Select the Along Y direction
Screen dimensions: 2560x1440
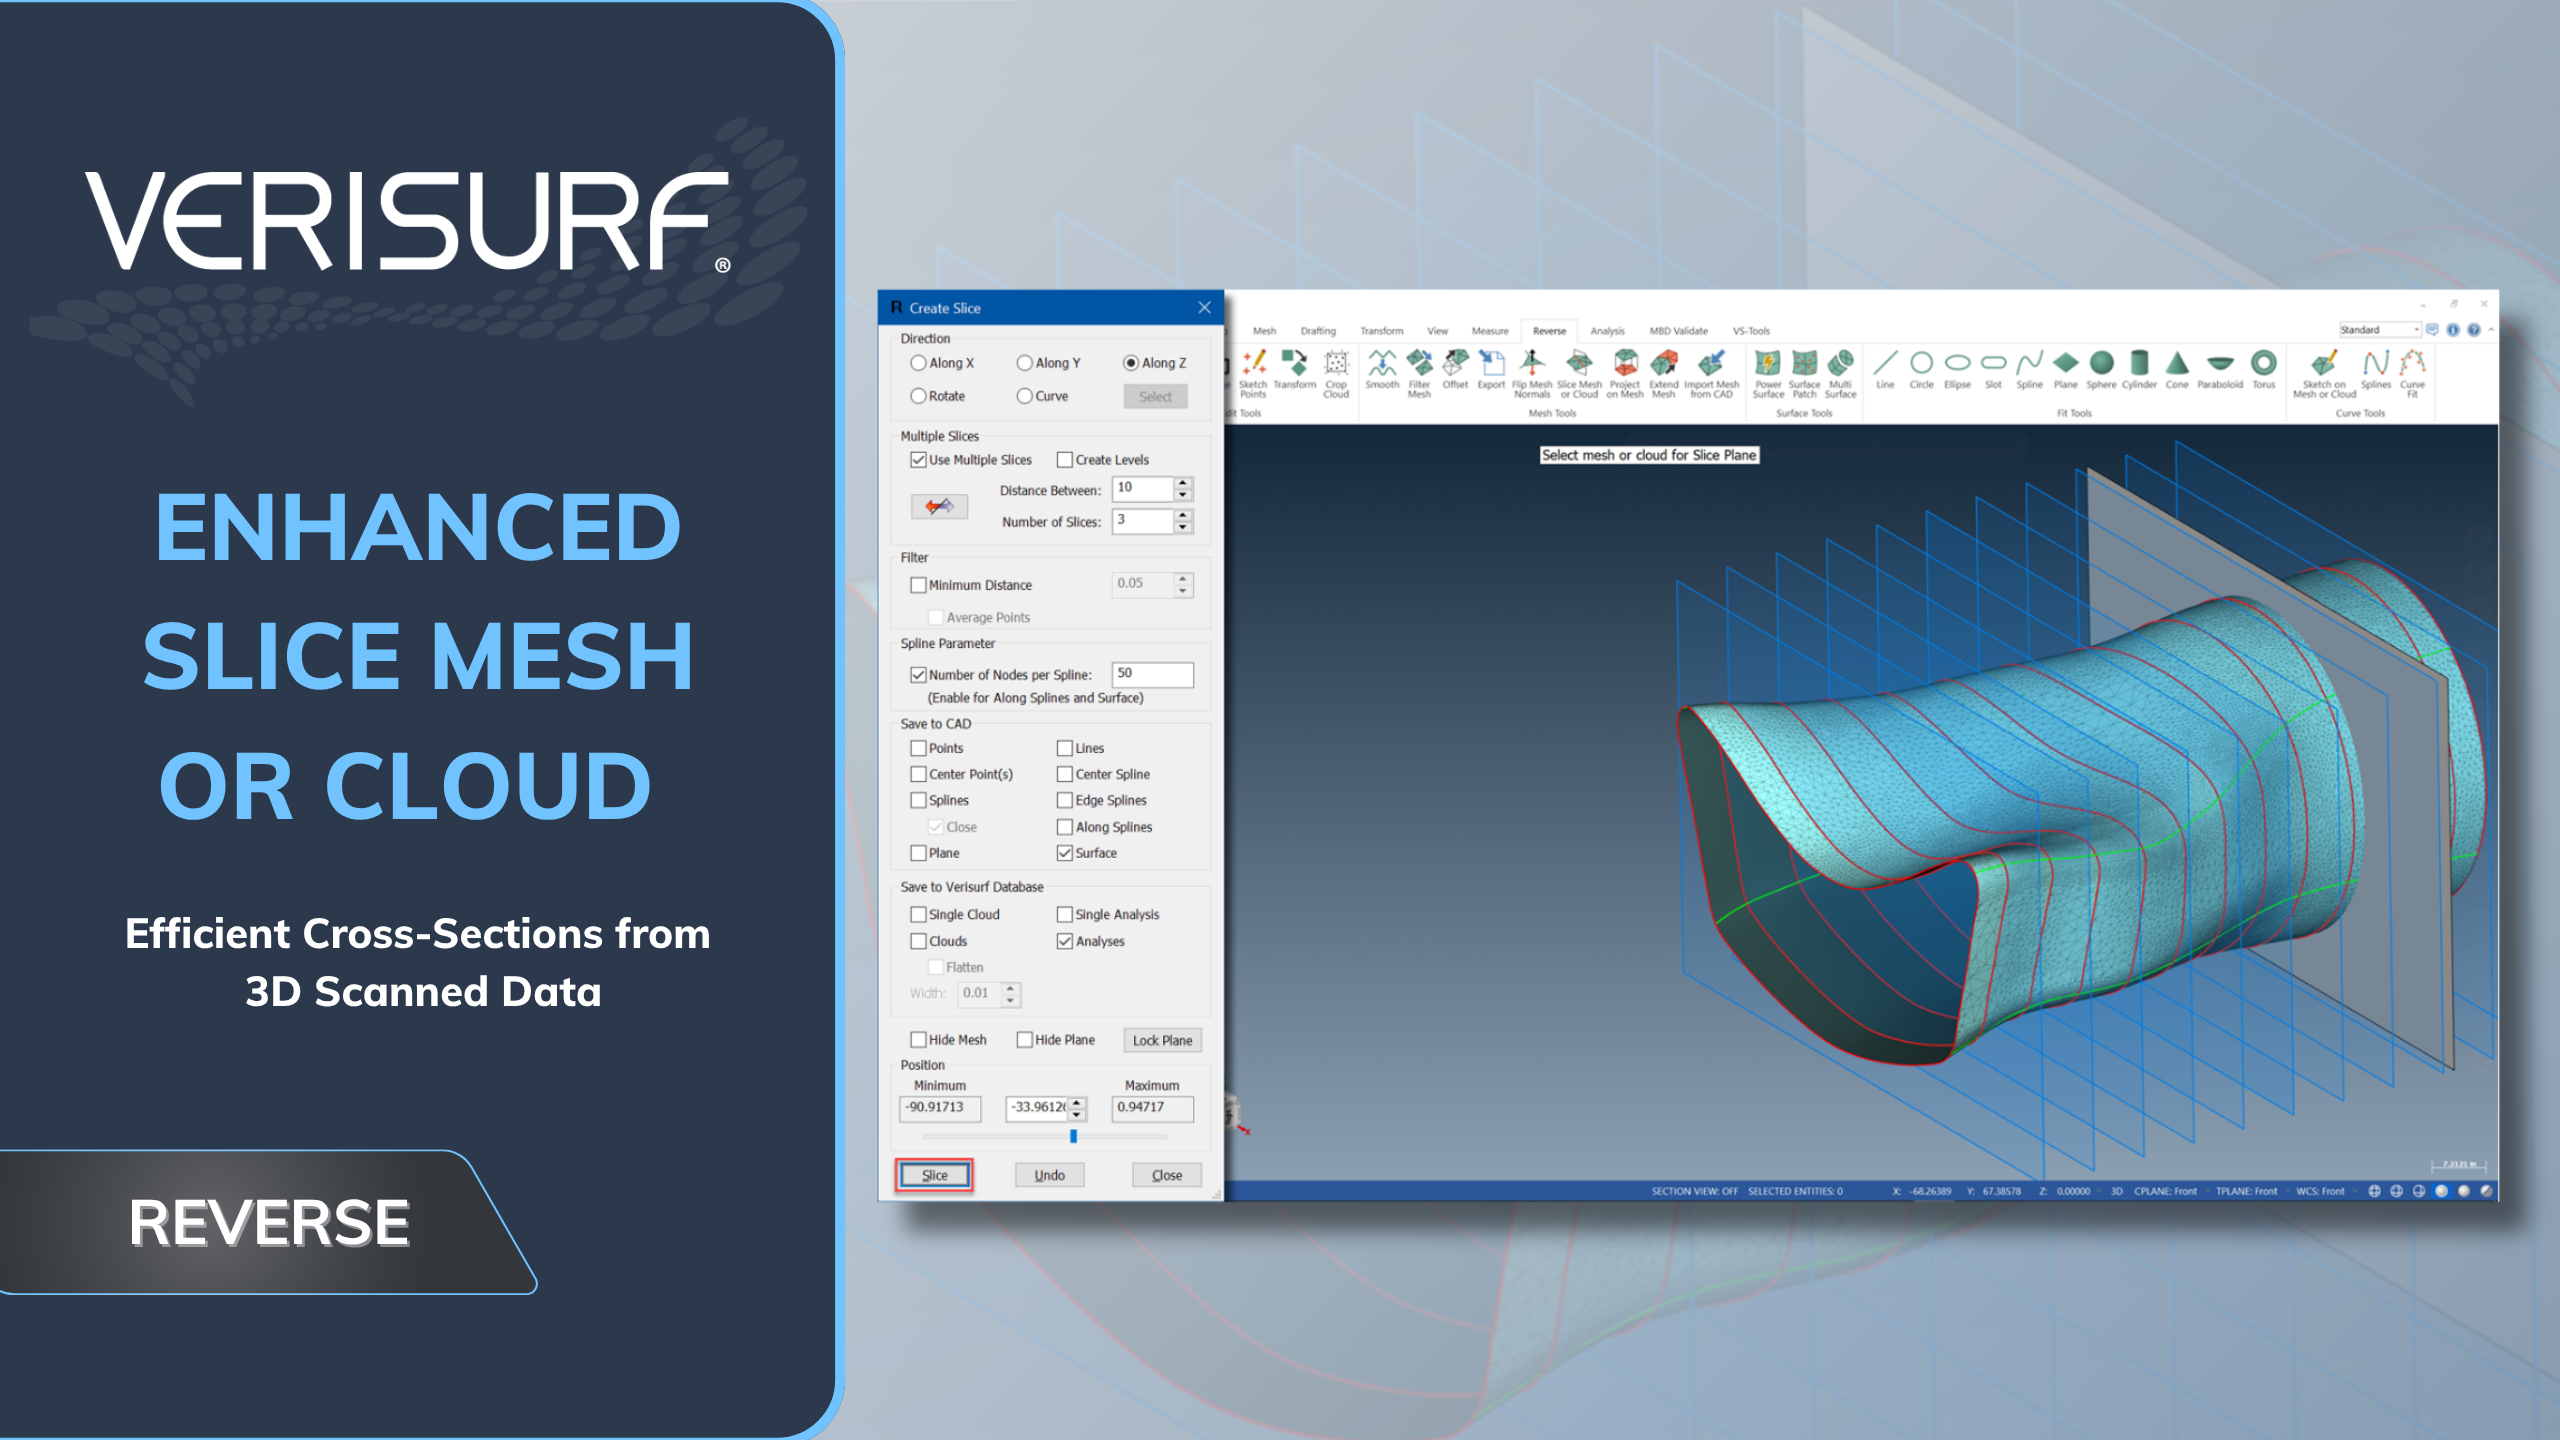[x=1049, y=363]
